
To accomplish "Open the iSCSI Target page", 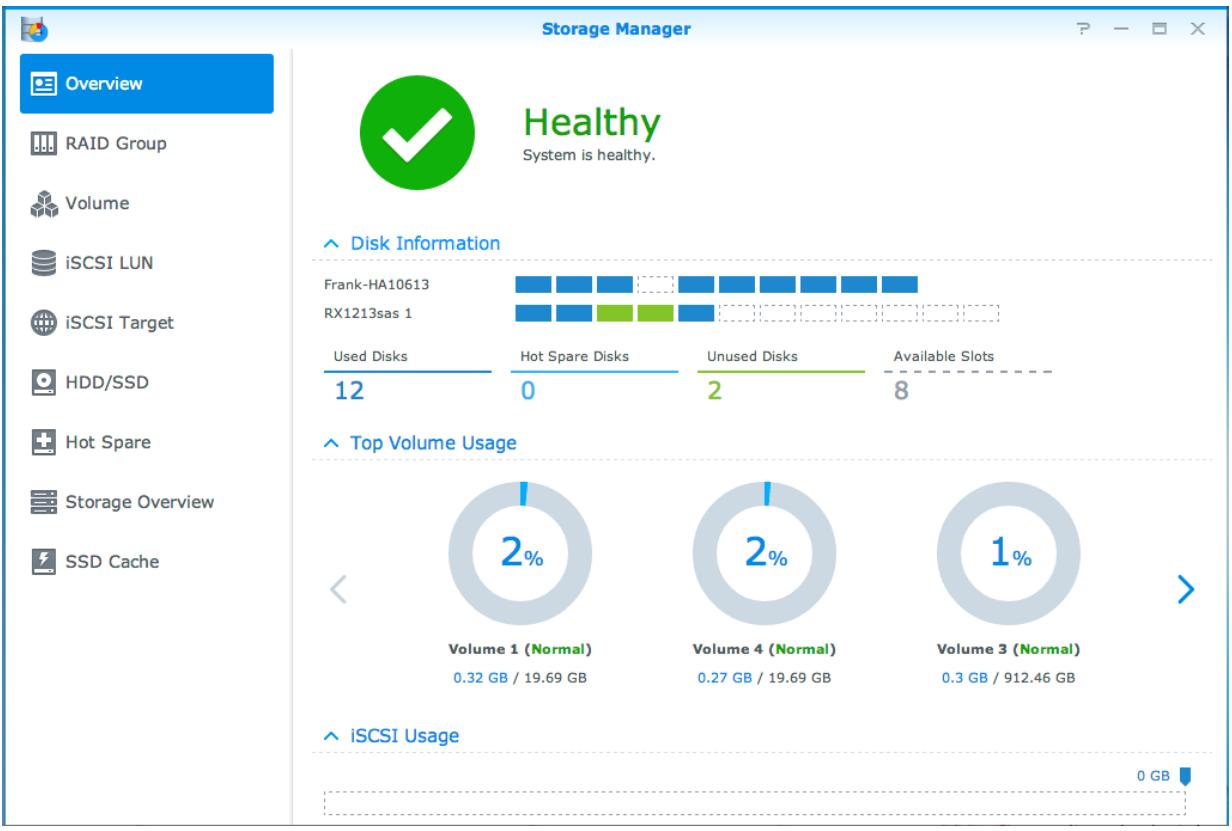I will 147,323.
